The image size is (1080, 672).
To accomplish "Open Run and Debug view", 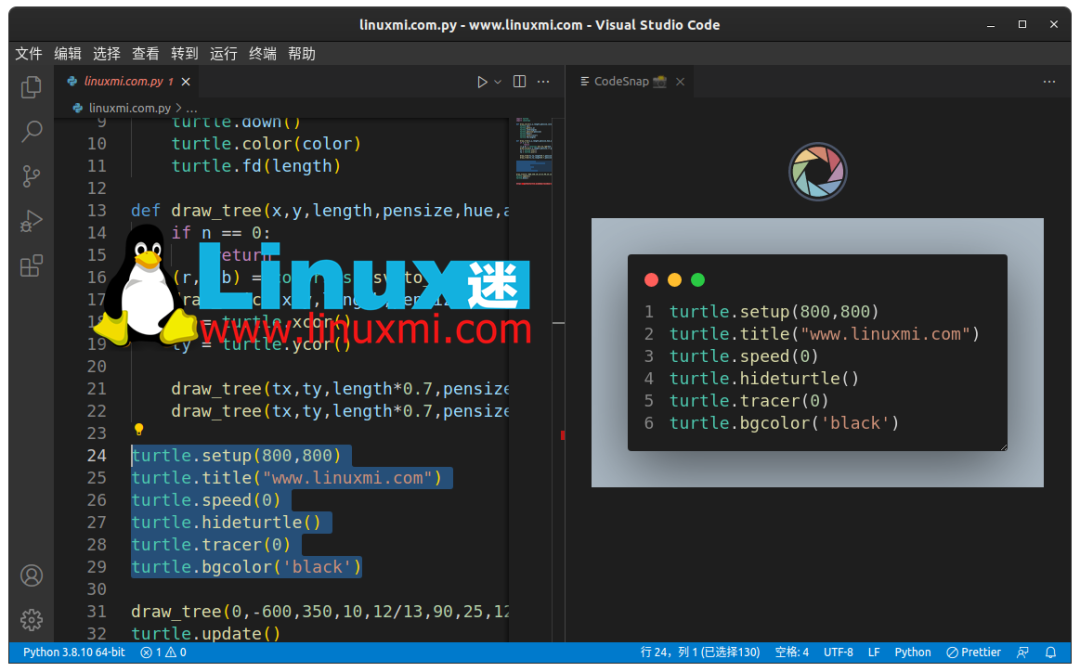I will click(31, 221).
